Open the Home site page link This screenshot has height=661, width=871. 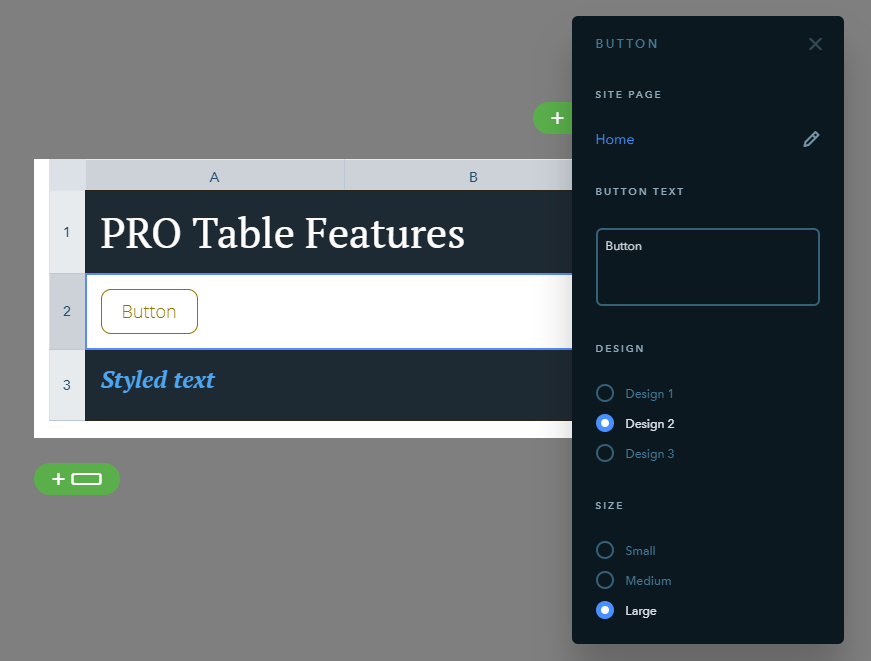point(614,139)
